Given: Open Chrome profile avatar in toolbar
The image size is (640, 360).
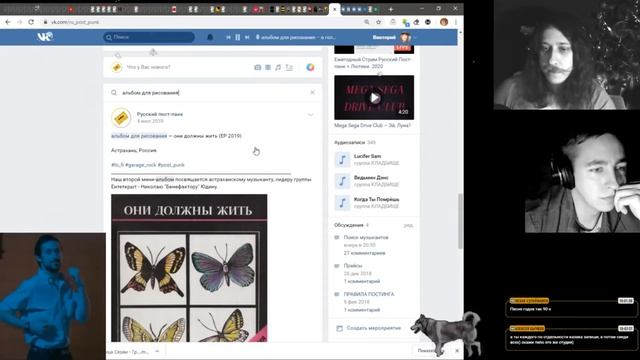Looking at the screenshot, I should tap(444, 22).
